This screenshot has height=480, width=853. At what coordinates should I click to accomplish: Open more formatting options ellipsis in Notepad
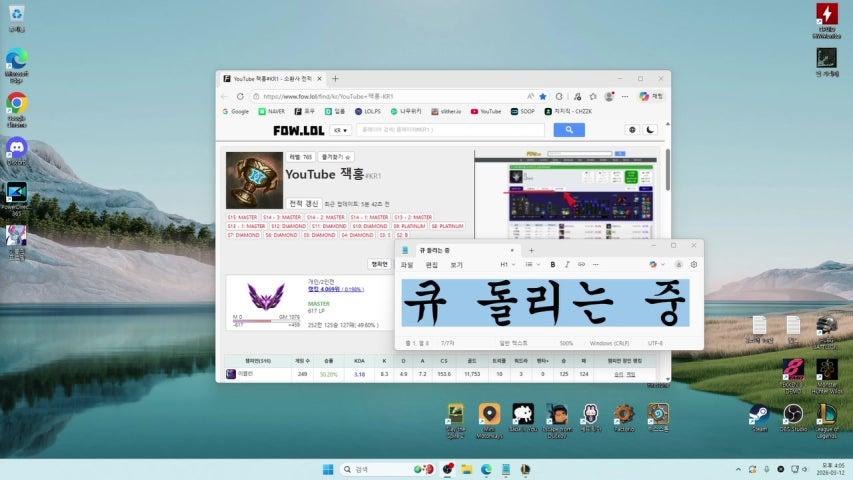(596, 264)
